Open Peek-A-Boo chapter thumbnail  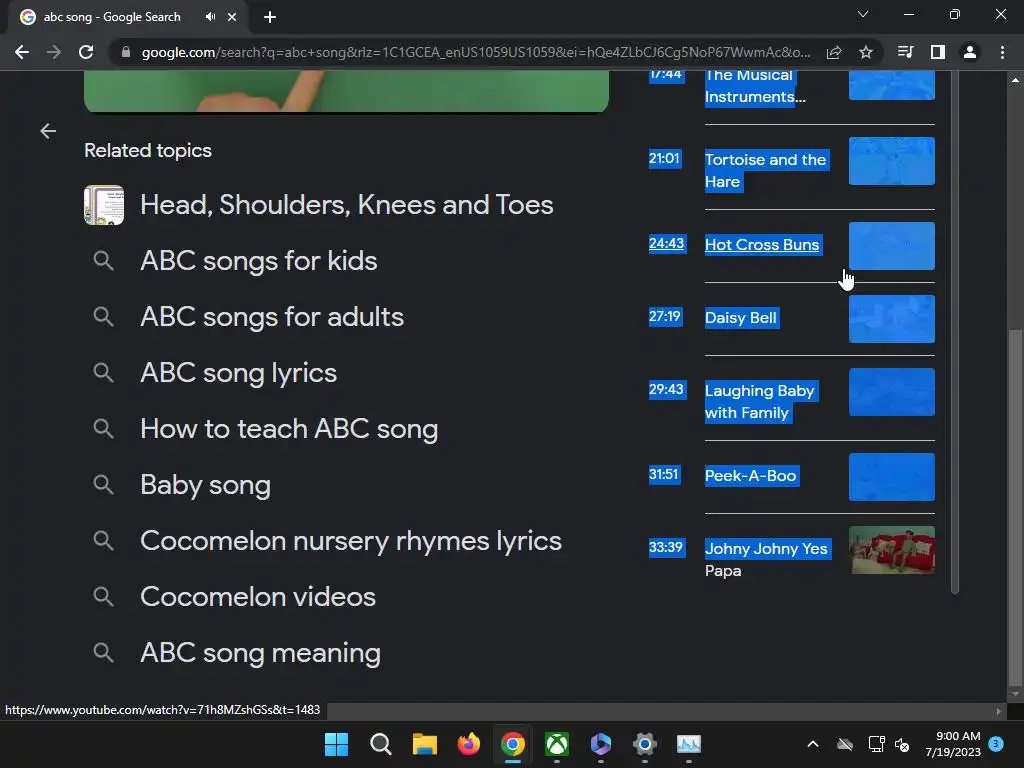coord(891,477)
